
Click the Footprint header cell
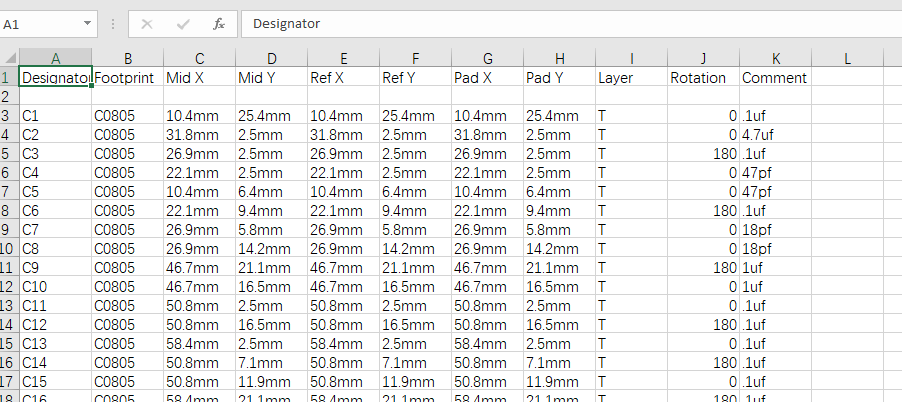127,77
